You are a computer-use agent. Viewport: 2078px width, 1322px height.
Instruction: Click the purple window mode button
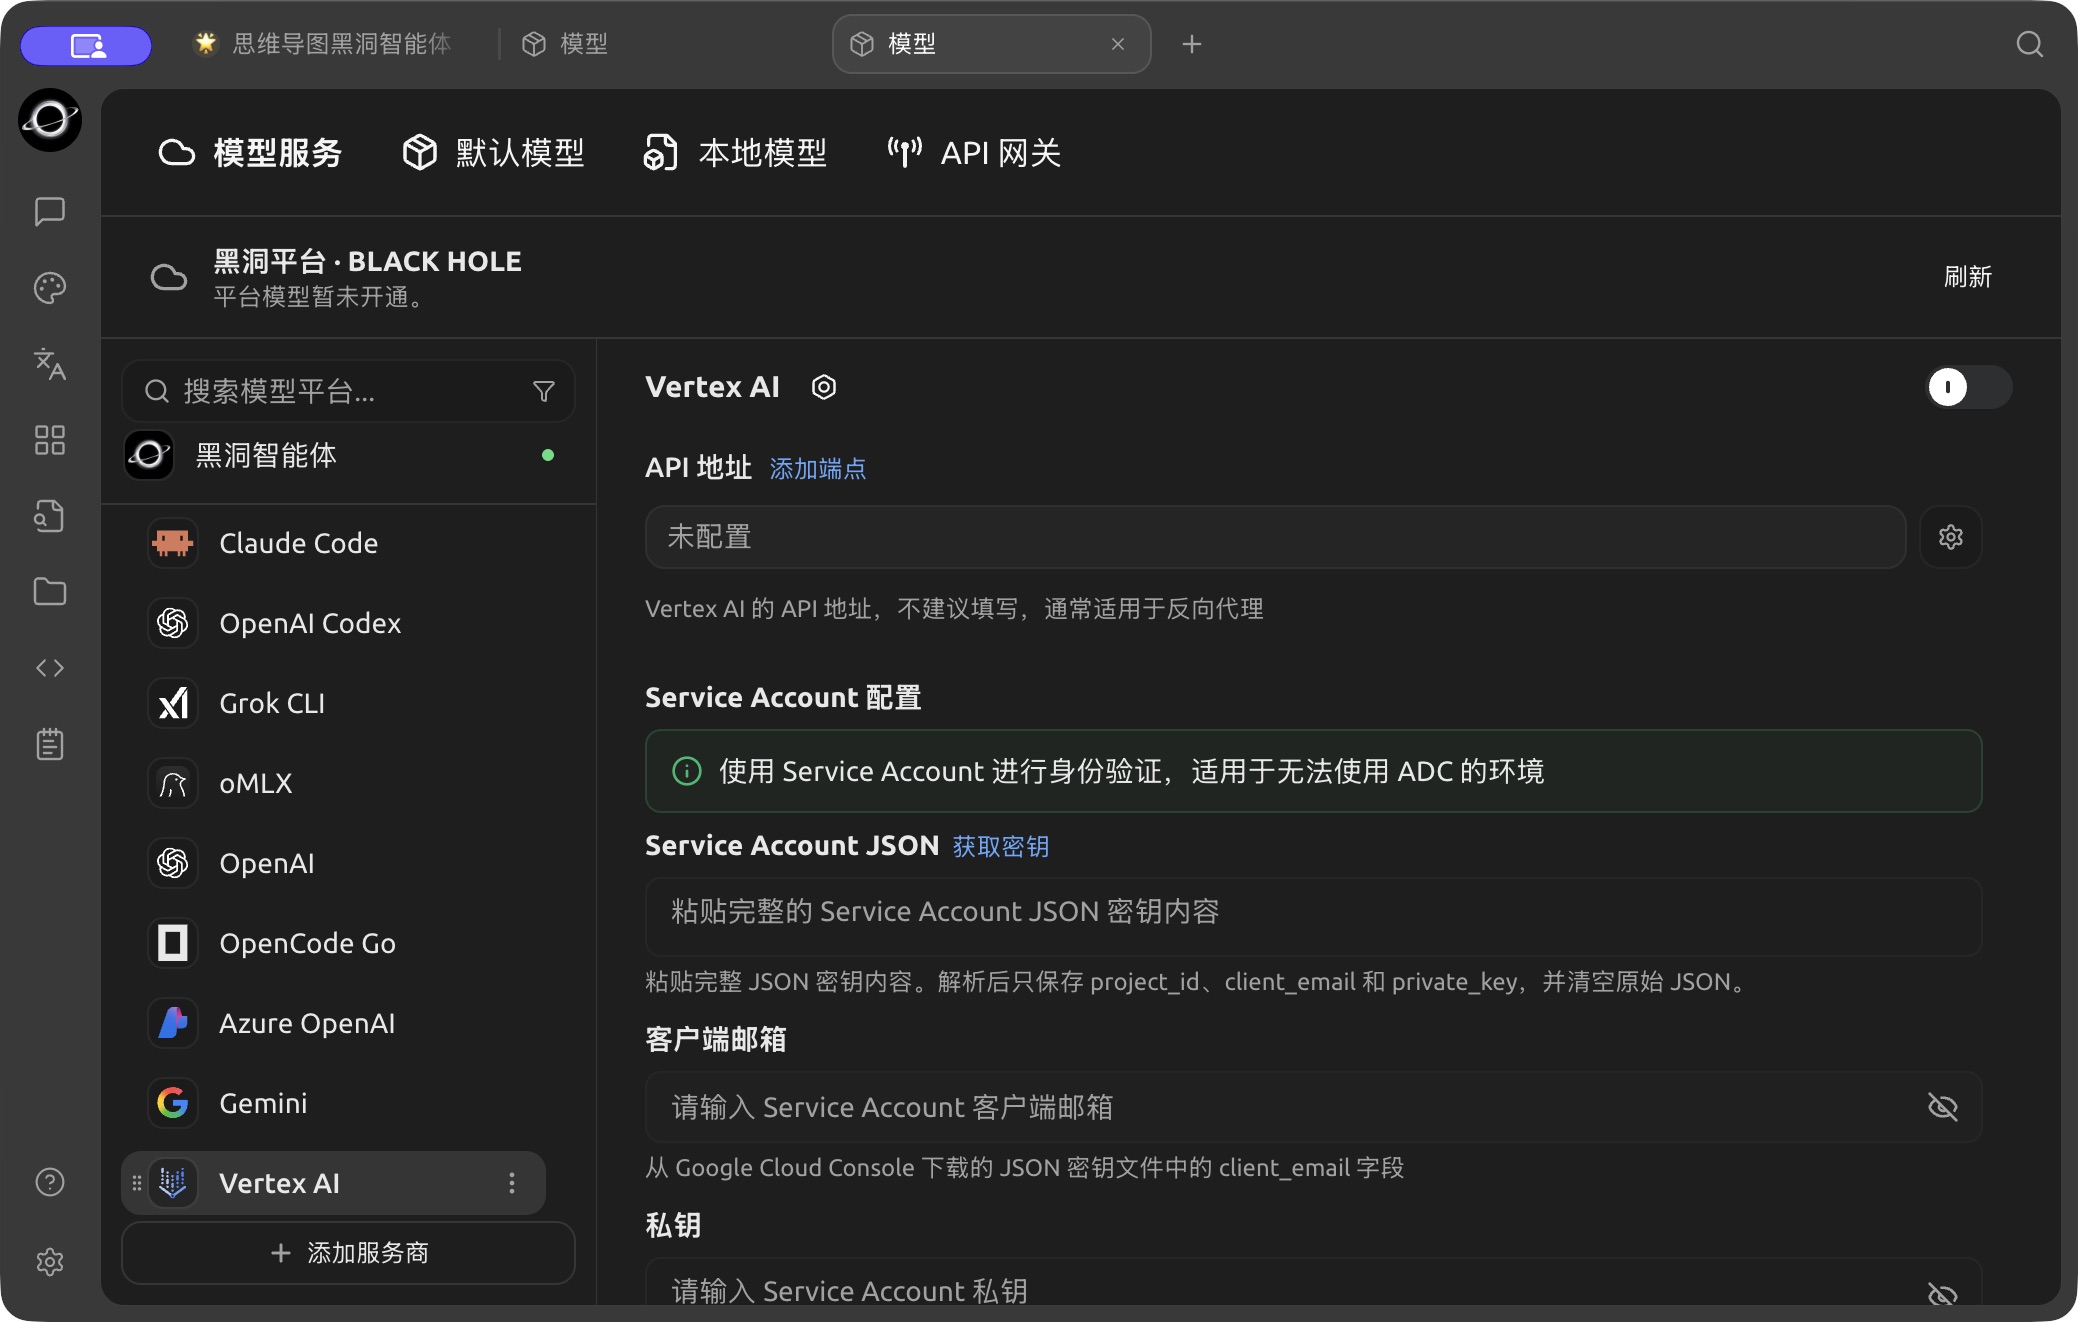tap(87, 45)
